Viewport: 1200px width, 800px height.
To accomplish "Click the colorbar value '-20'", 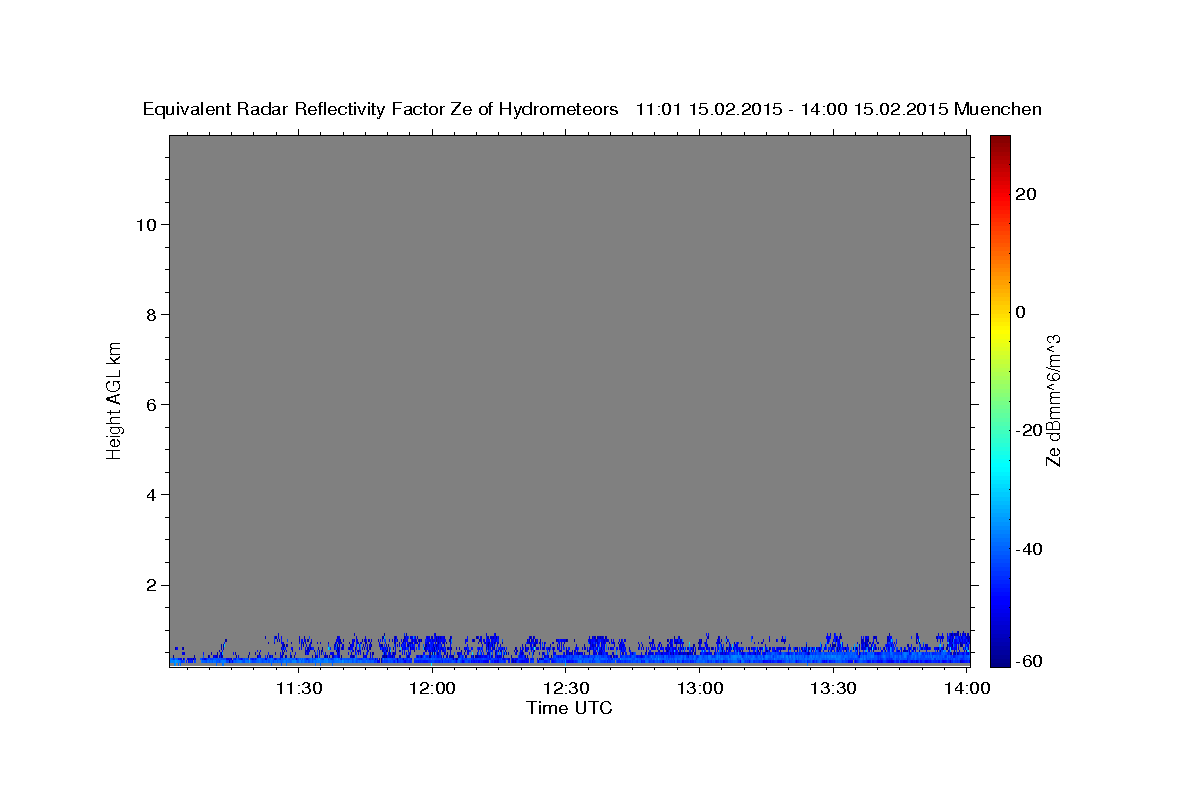I will click(1027, 431).
